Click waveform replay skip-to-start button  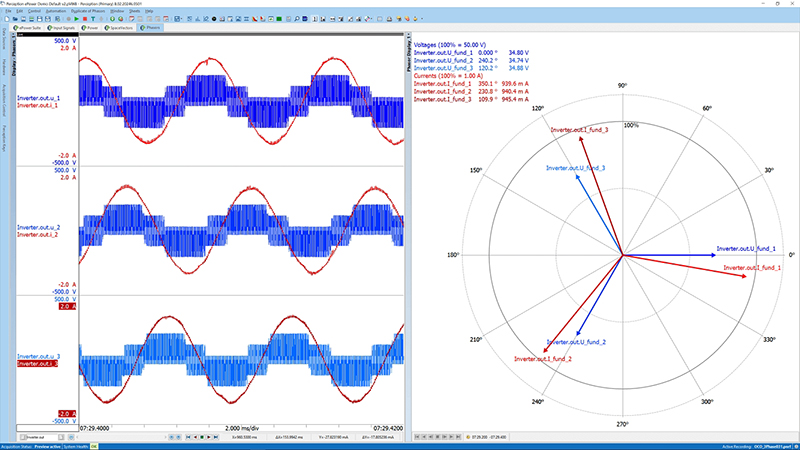click(x=188, y=437)
